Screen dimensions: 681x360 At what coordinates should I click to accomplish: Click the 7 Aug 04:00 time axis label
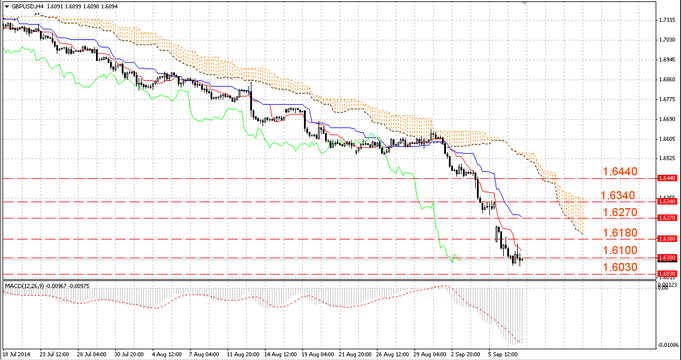(x=204, y=353)
